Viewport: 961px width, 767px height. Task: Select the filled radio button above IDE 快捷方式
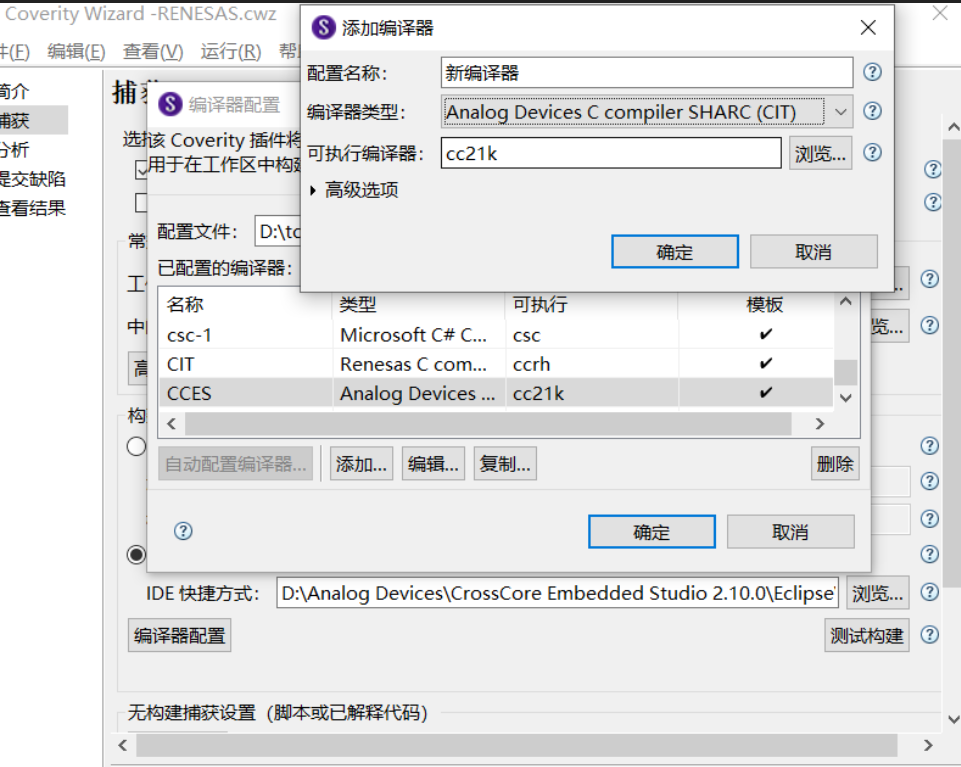pos(136,555)
